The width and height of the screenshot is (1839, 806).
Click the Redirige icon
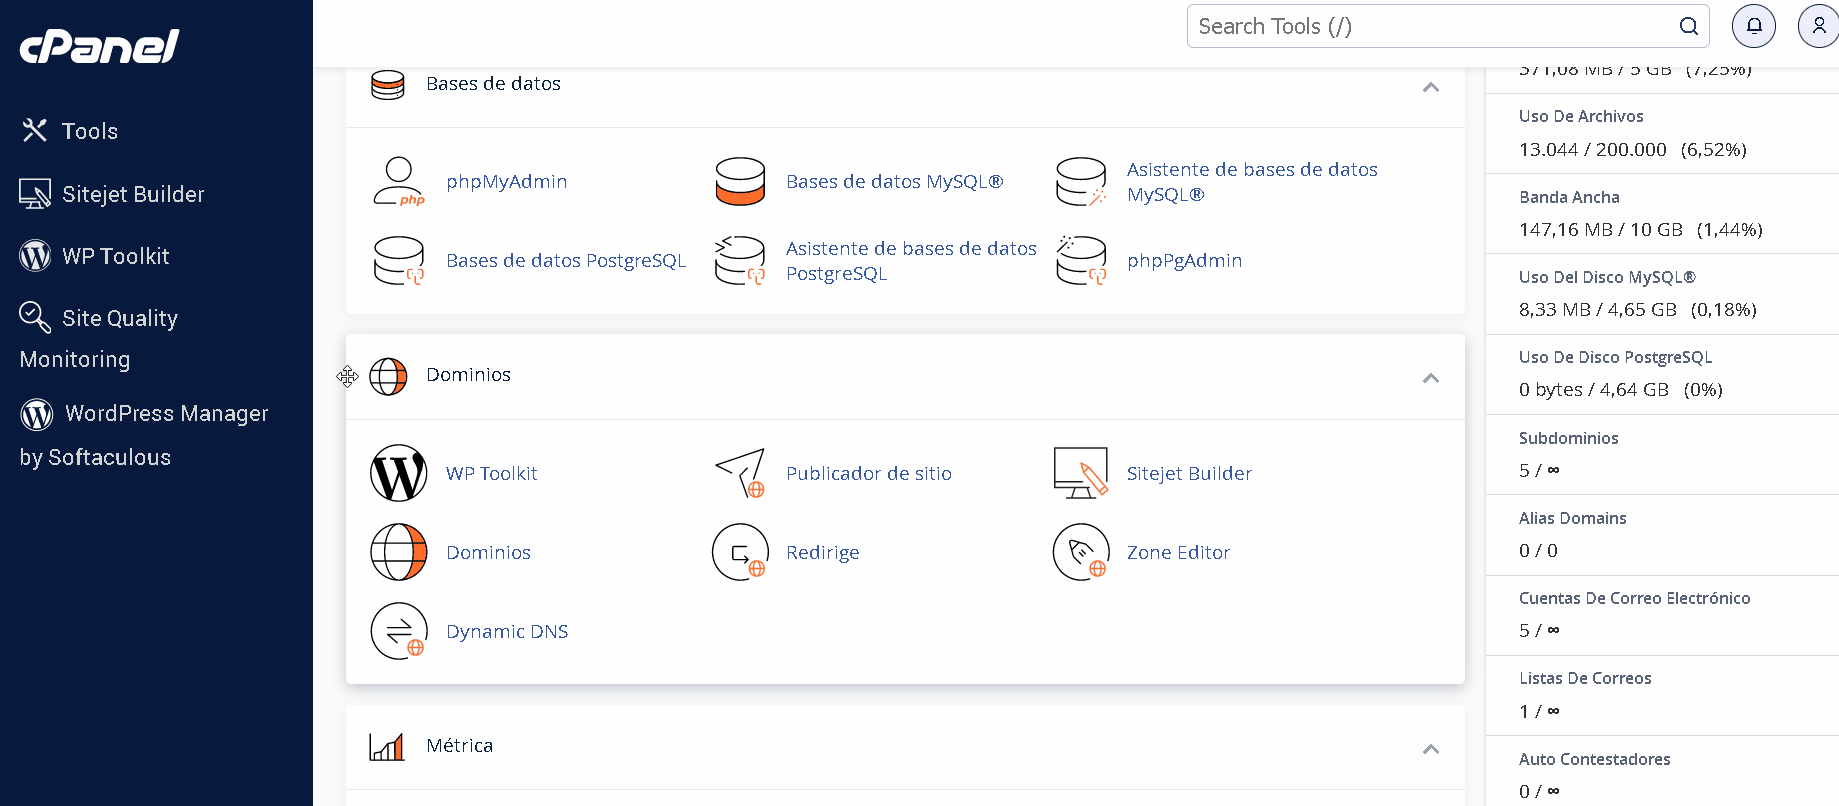tap(740, 552)
